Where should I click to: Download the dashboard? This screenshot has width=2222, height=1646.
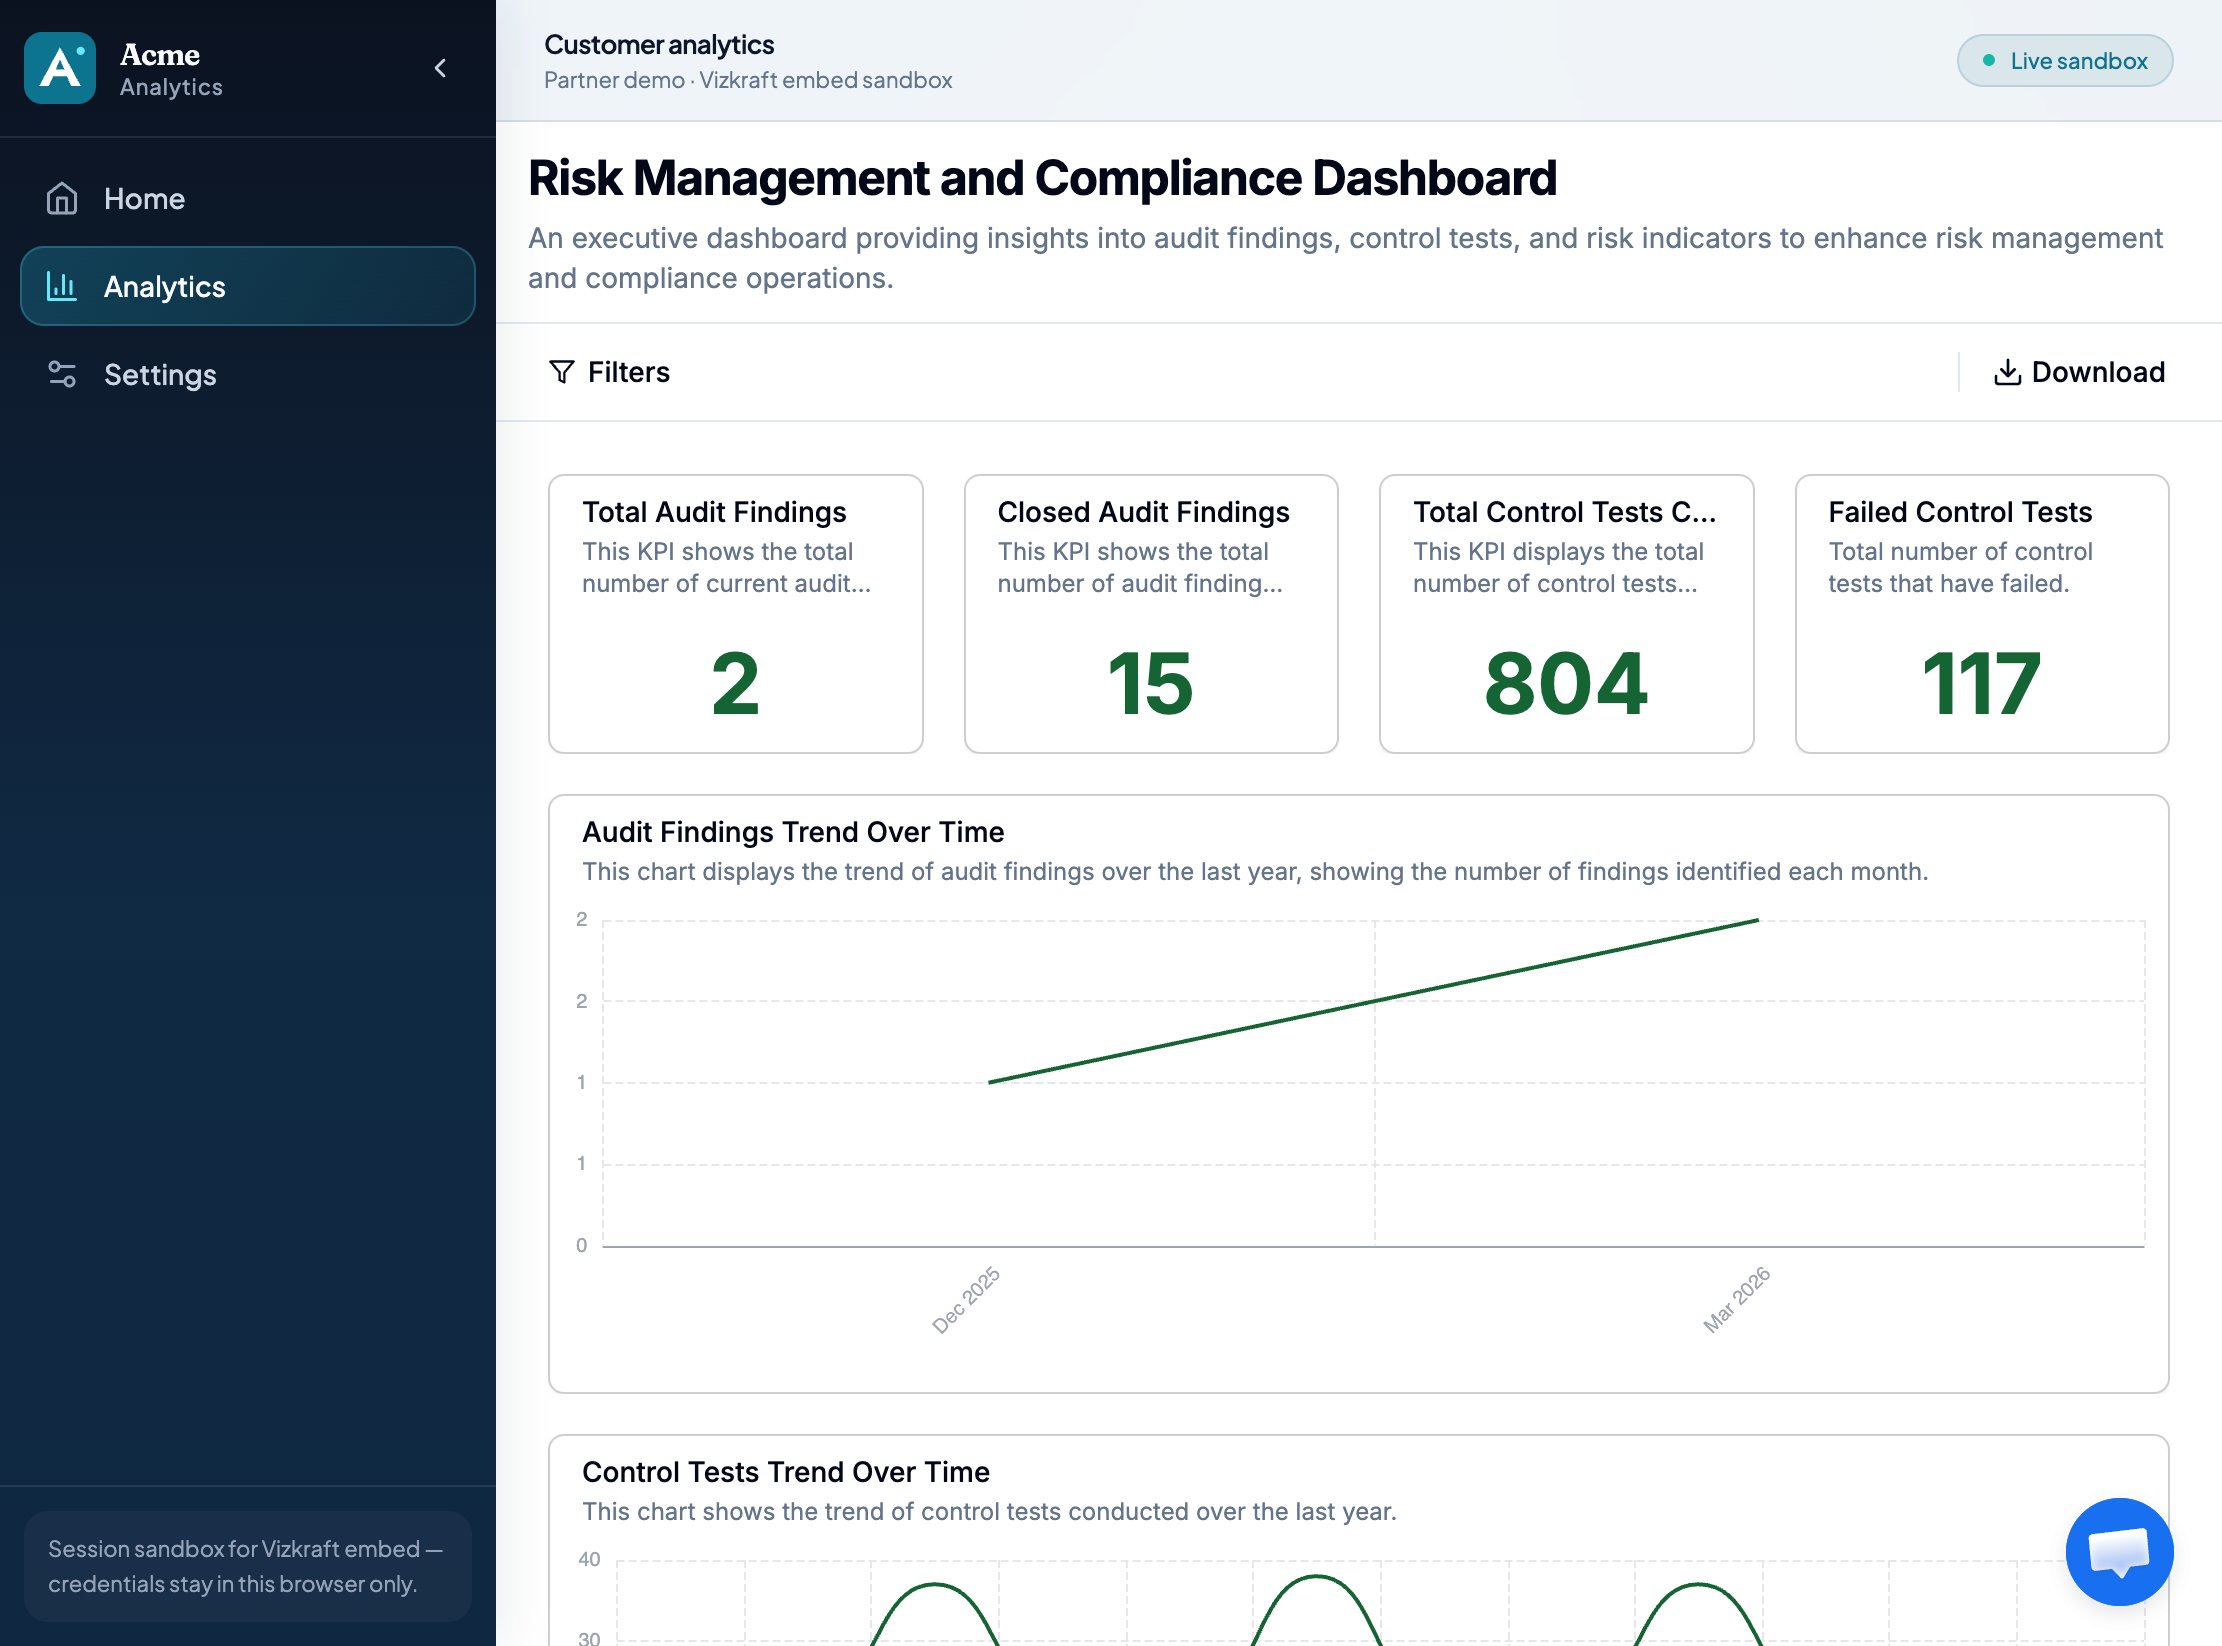2079,372
